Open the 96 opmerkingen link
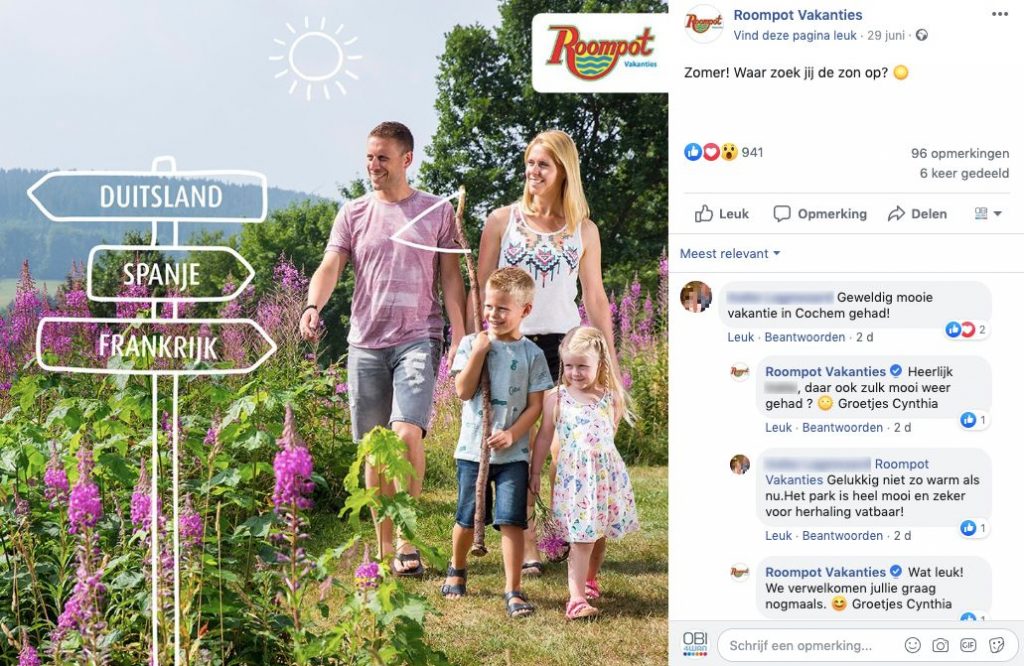Viewport: 1024px width, 666px height. click(x=960, y=153)
